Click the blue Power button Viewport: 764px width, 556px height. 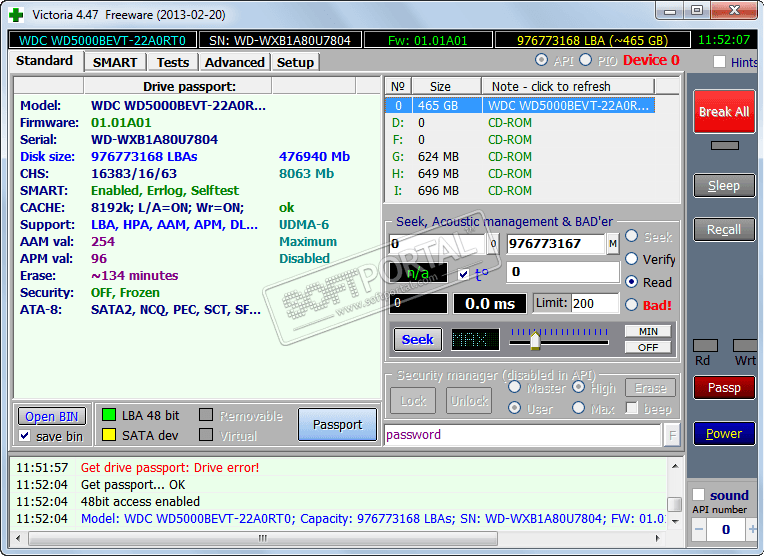tap(724, 433)
